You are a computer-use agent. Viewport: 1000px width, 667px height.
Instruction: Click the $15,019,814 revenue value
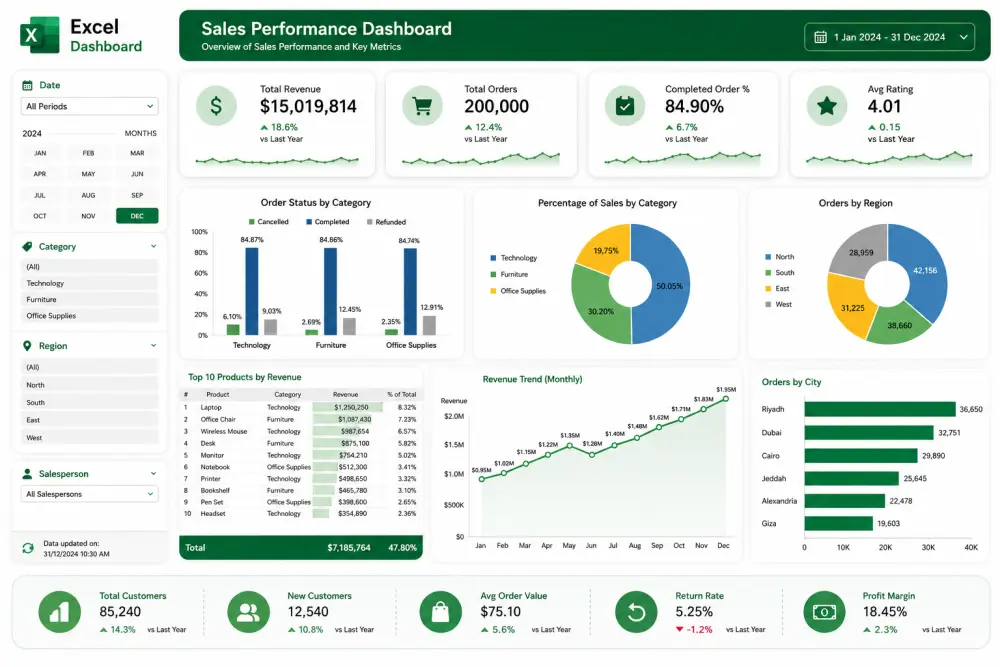click(308, 106)
